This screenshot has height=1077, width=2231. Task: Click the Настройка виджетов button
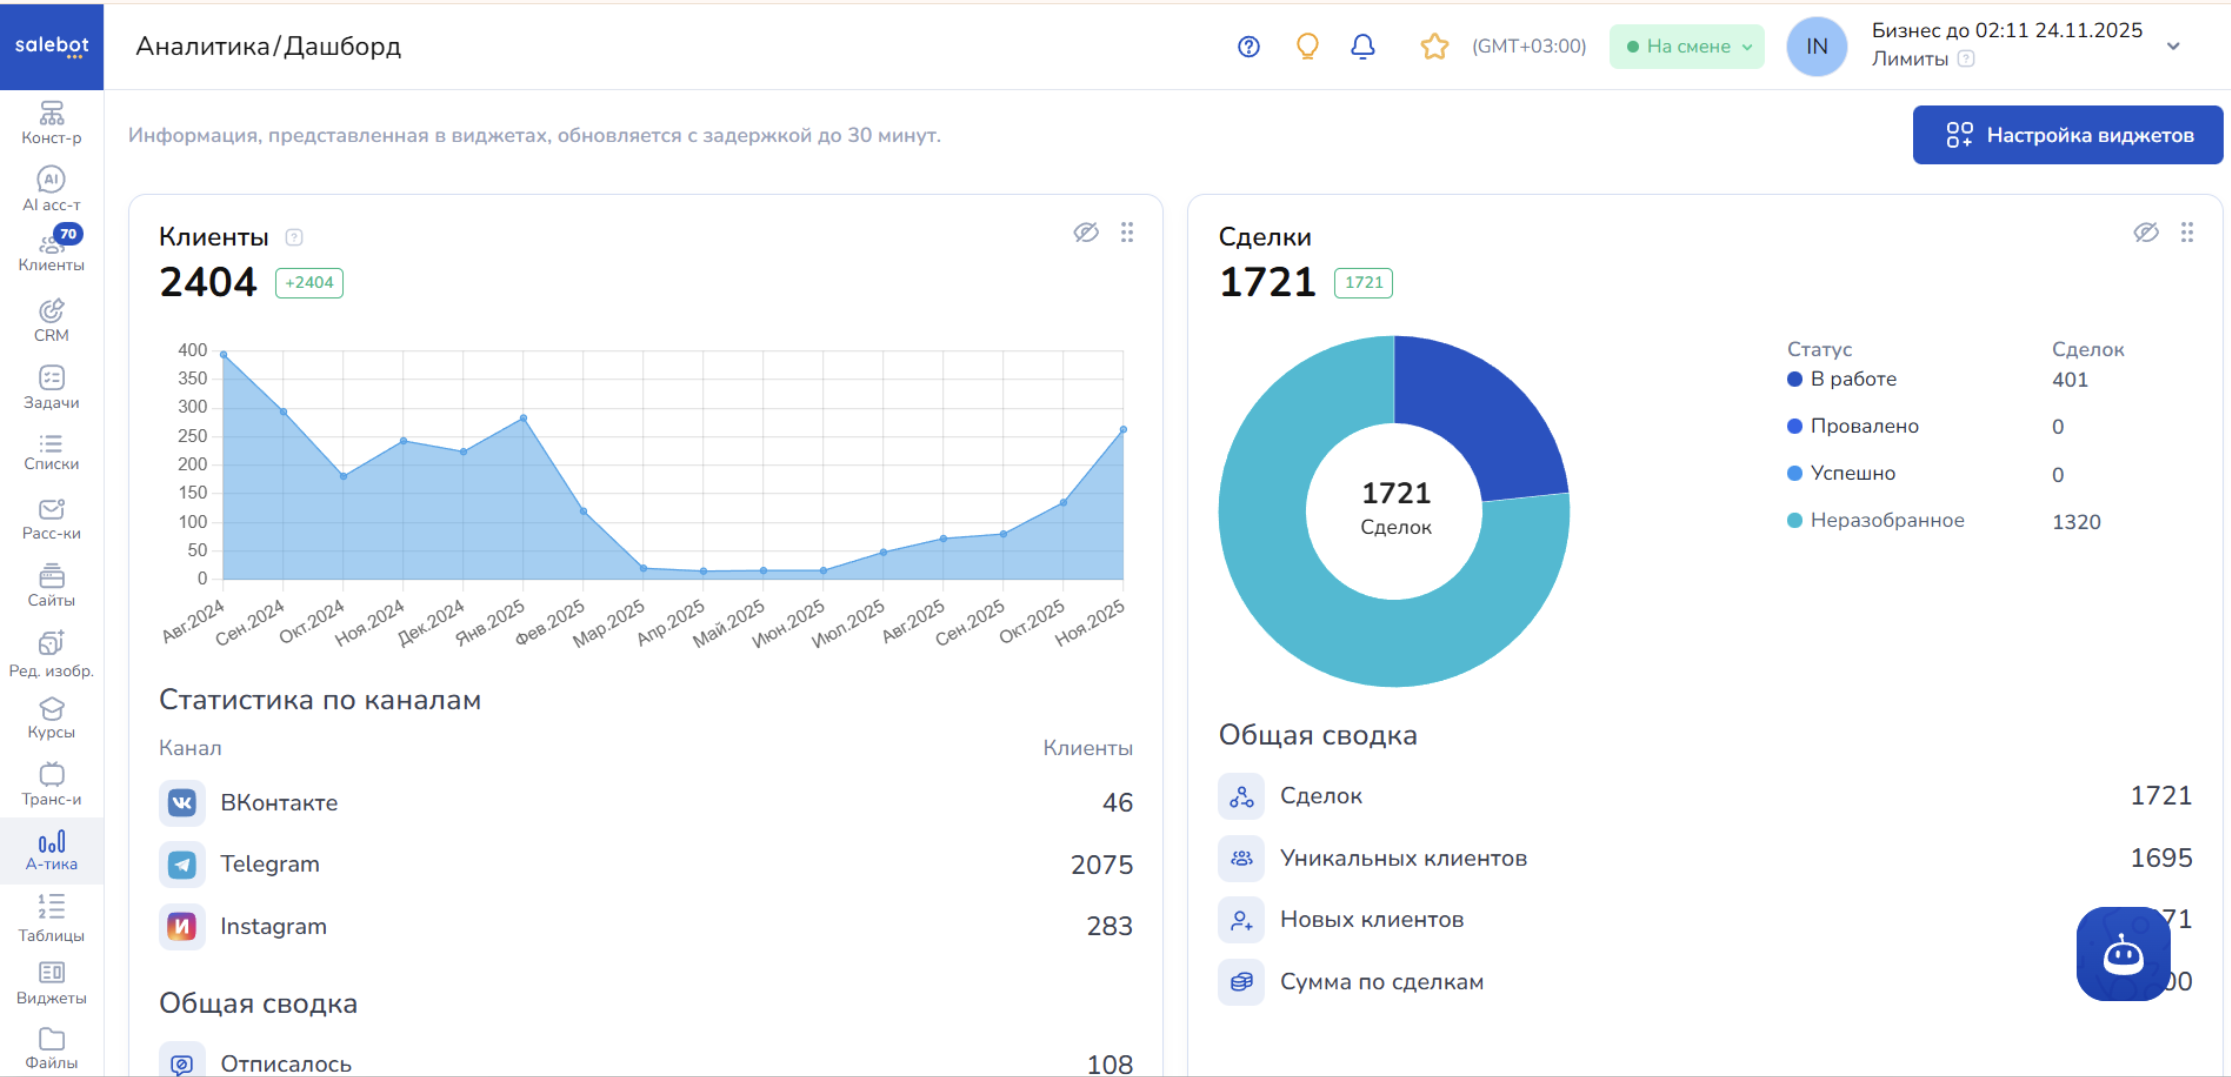pyautogui.click(x=2067, y=135)
